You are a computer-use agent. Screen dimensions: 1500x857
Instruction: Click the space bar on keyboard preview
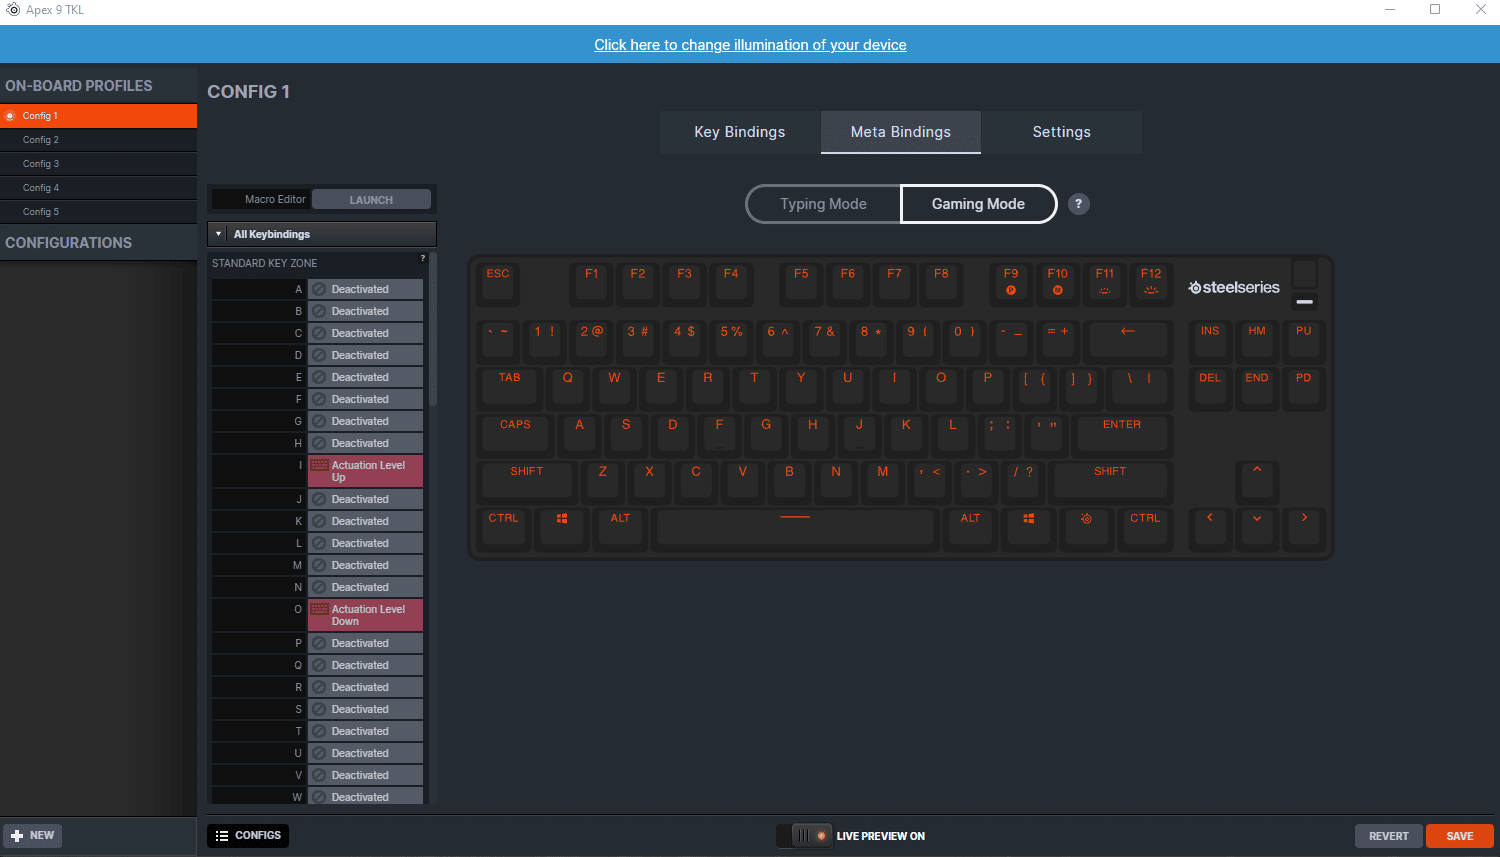click(795, 528)
